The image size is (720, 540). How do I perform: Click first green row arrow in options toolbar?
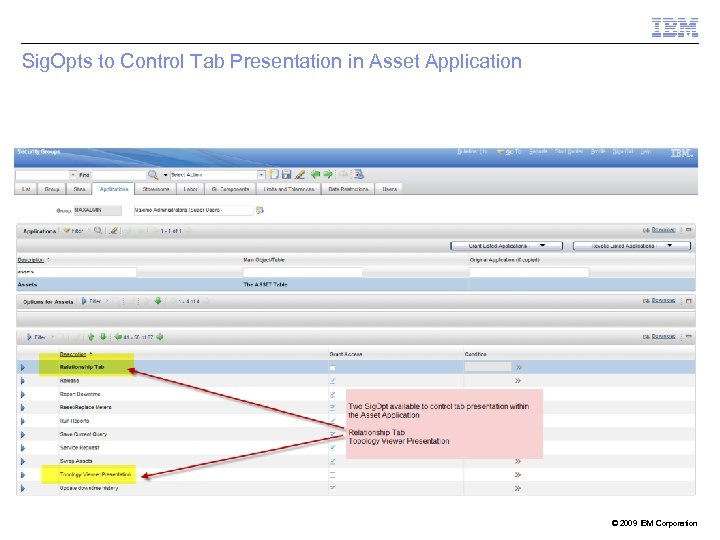click(91, 337)
